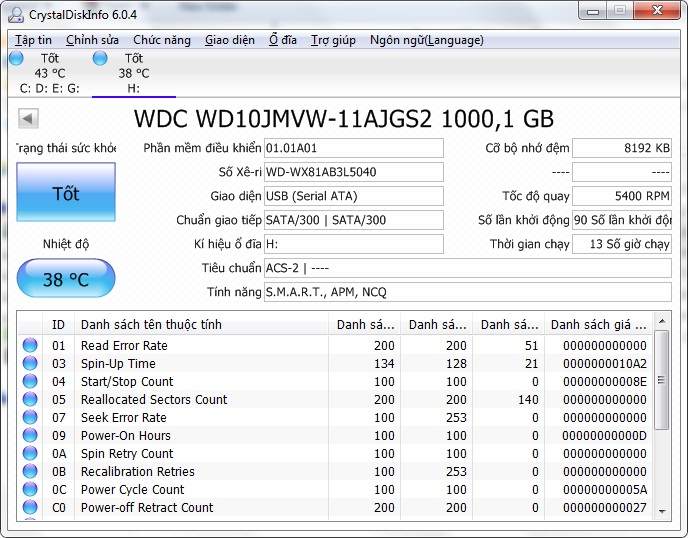Click the blue Tốt health status button
Image resolution: width=688 pixels, height=538 pixels.
point(66,192)
